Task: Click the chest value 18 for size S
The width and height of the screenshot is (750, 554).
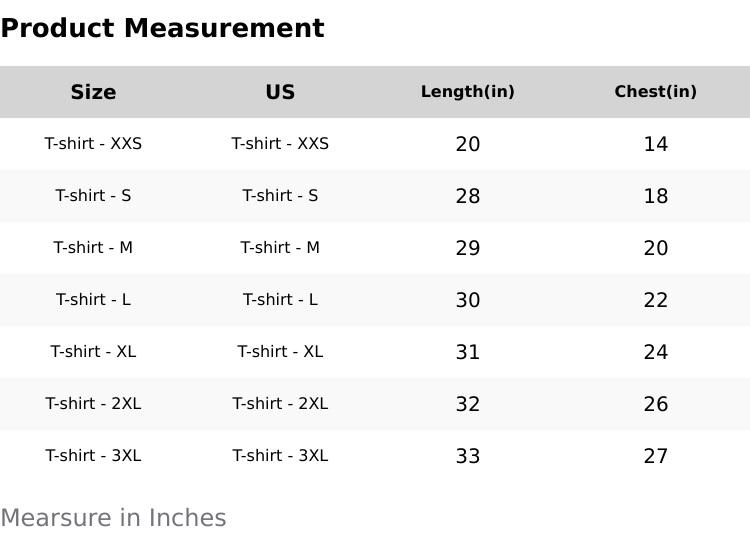Action: [x=655, y=196]
